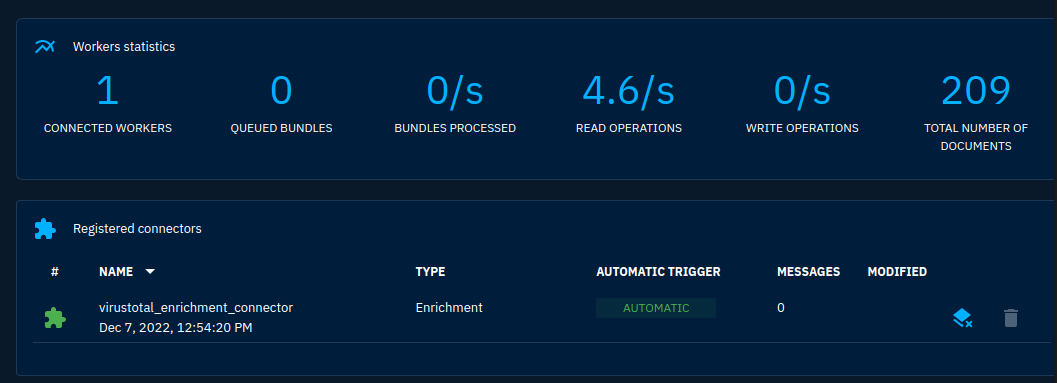
Task: Sort by TYPE column header
Action: 430,272
